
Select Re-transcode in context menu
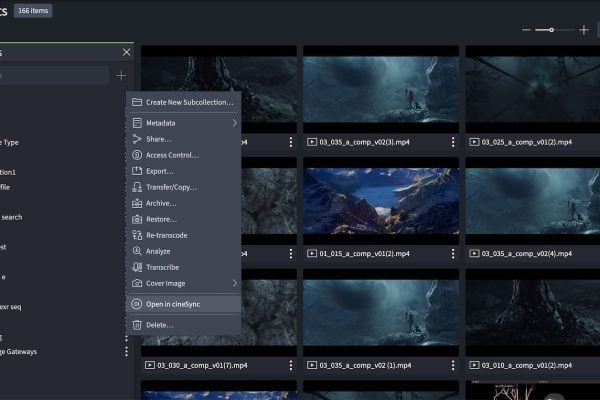tap(184, 235)
